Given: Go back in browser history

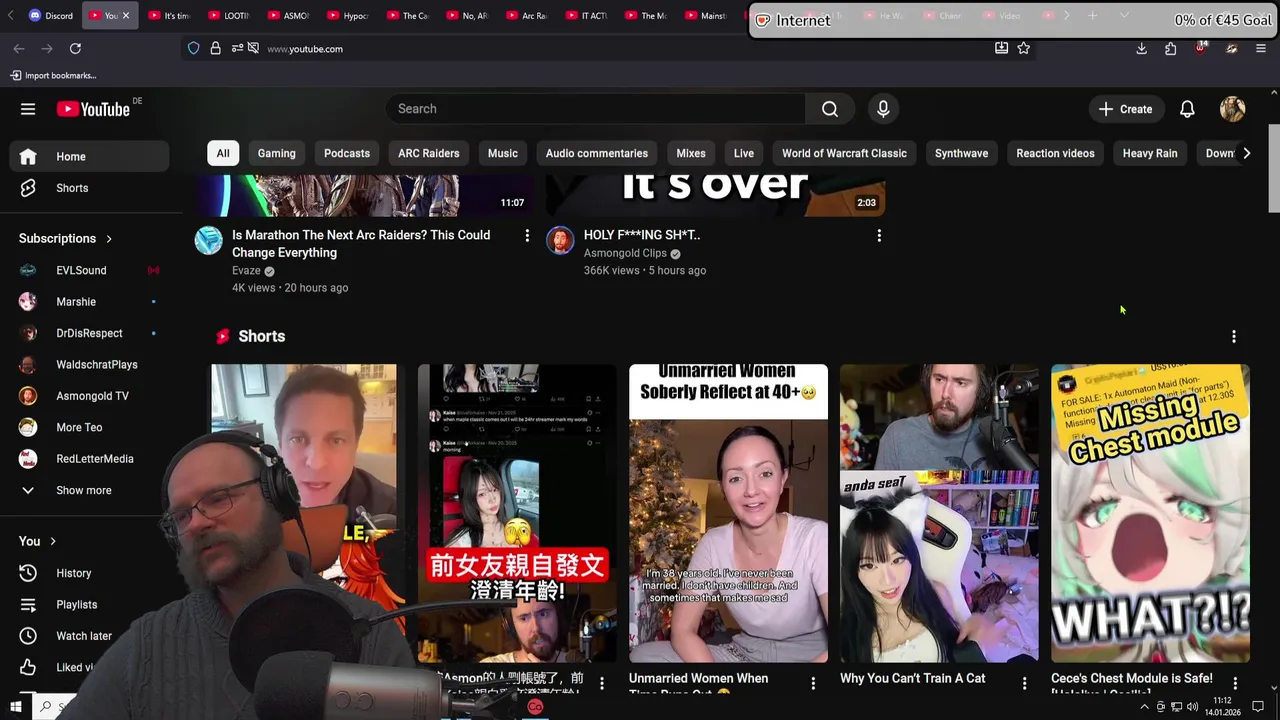Looking at the screenshot, I should pyautogui.click(x=19, y=48).
